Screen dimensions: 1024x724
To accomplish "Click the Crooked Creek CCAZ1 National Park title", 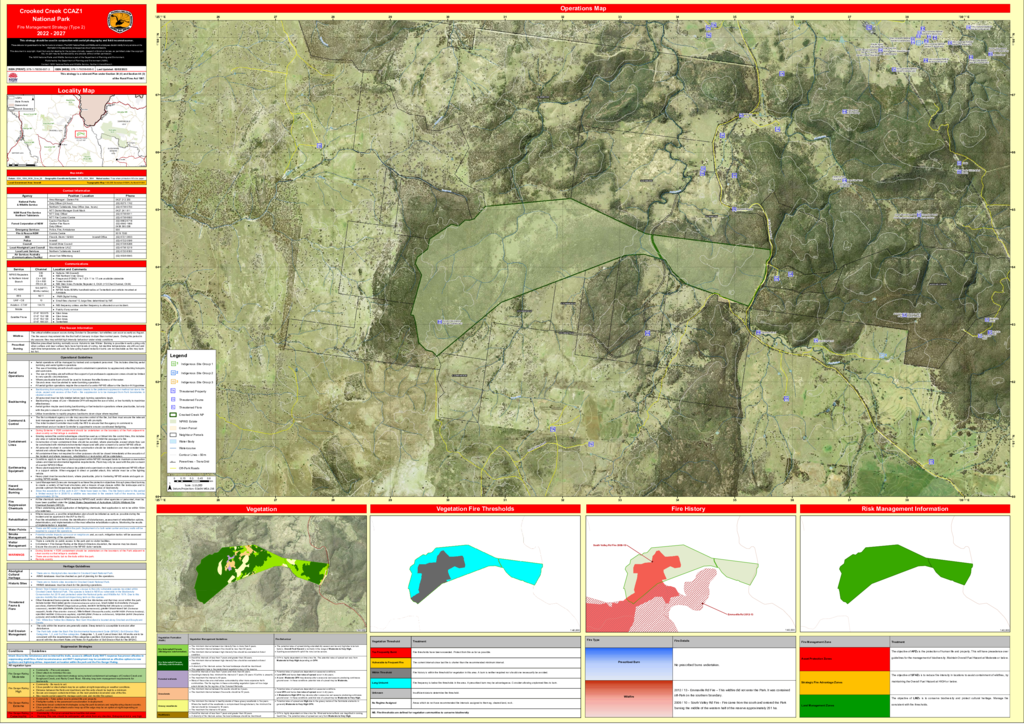I will pos(51,16).
